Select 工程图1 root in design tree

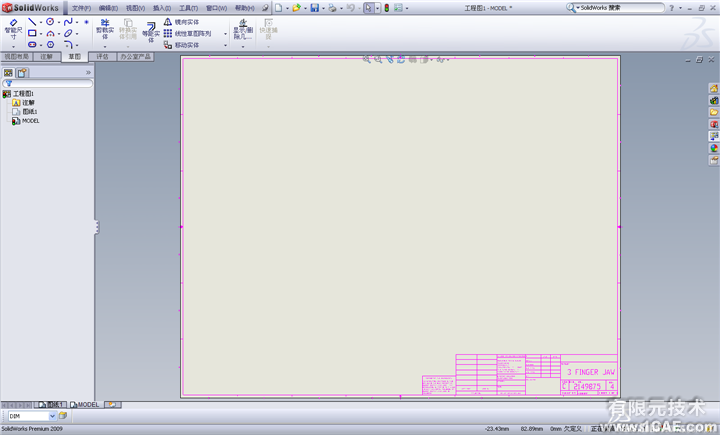coord(18,94)
